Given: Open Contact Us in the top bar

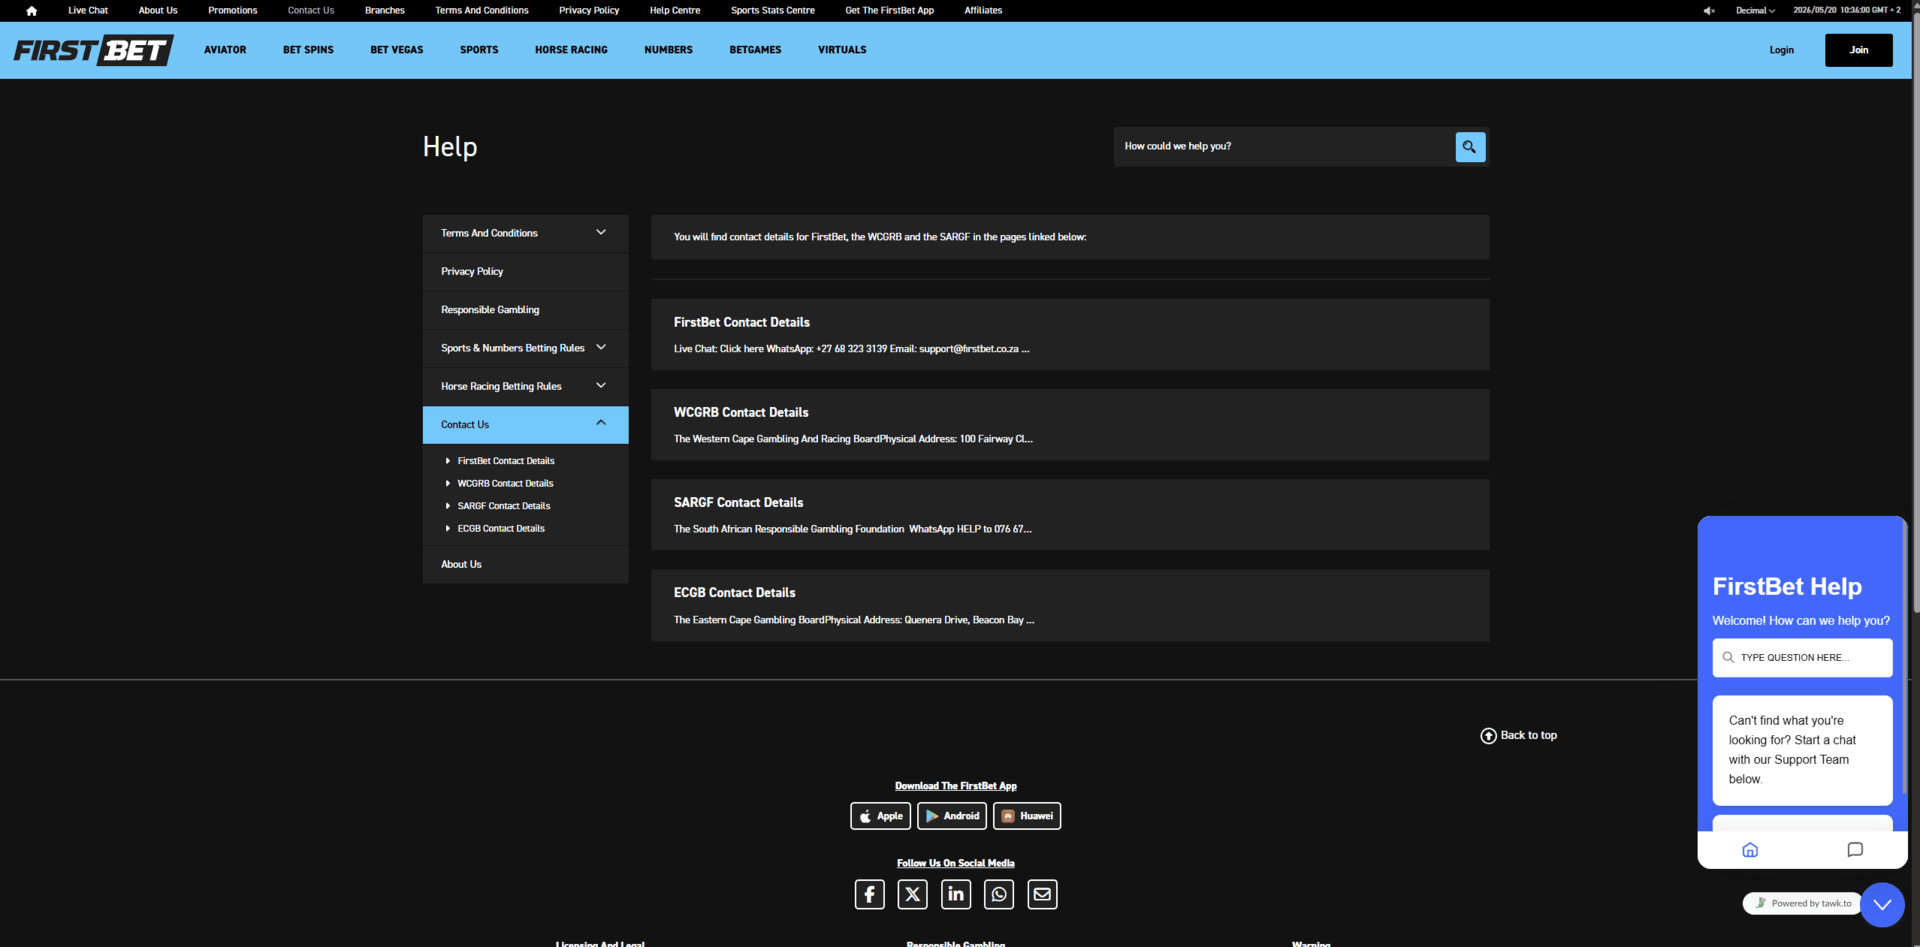Looking at the screenshot, I should click(x=311, y=11).
